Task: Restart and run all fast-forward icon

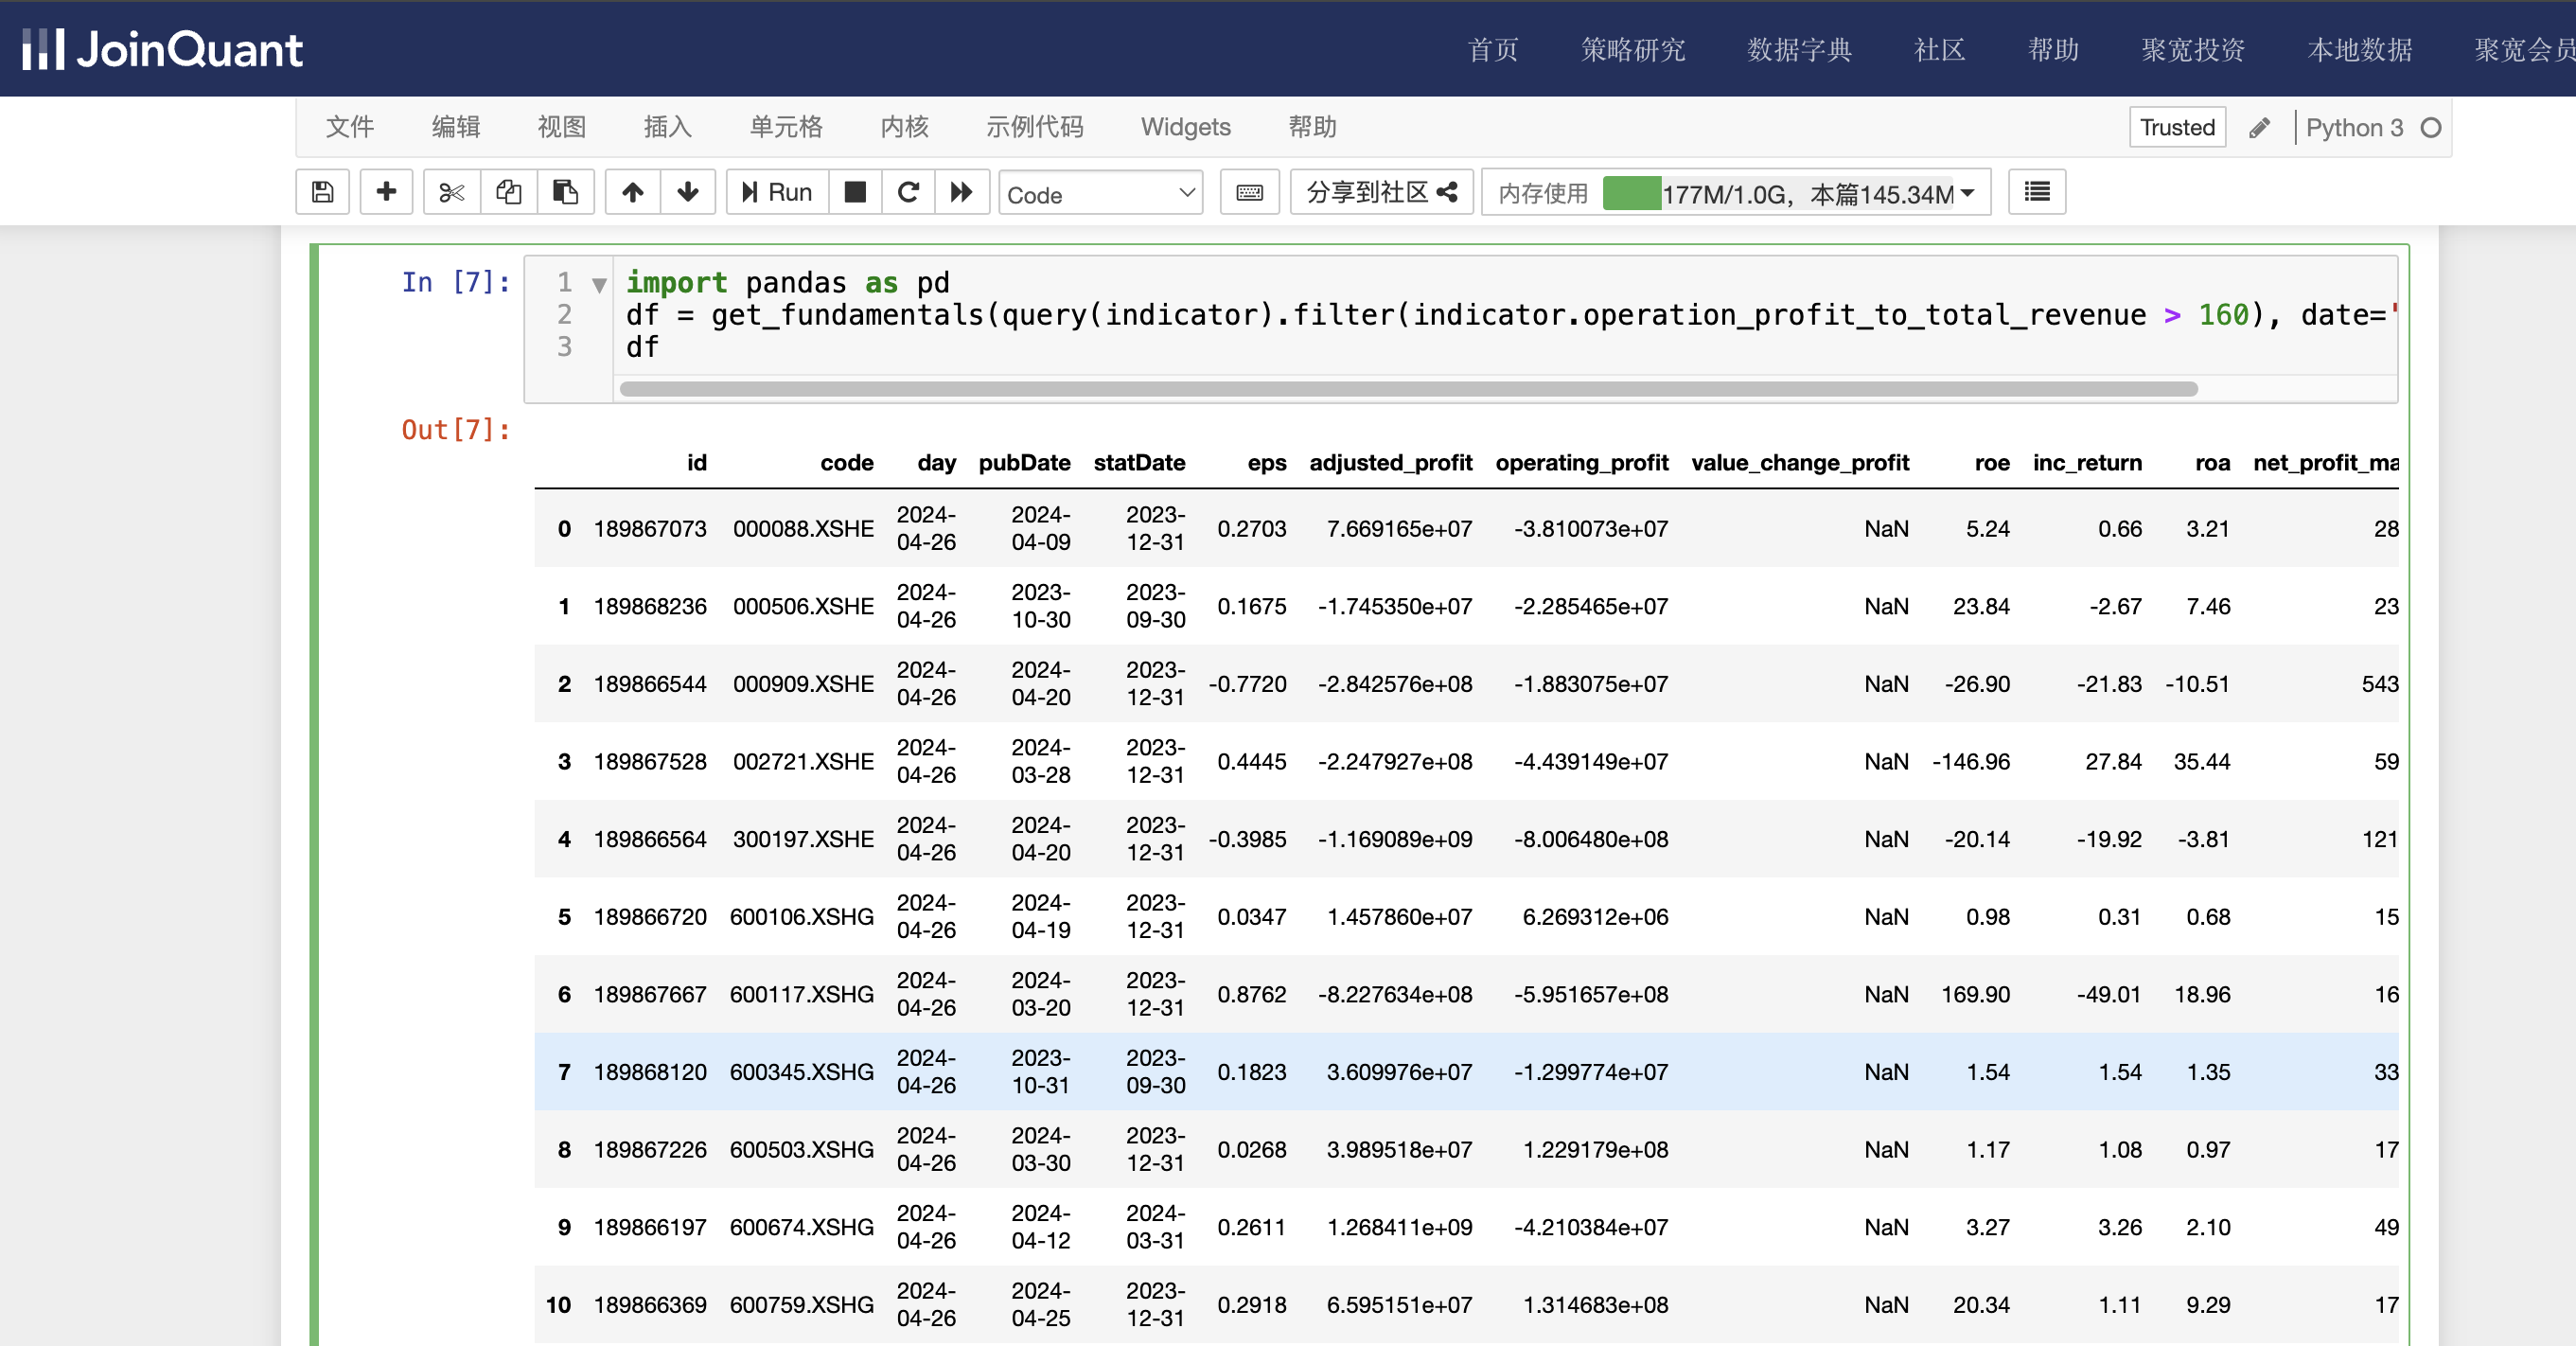Action: click(962, 192)
